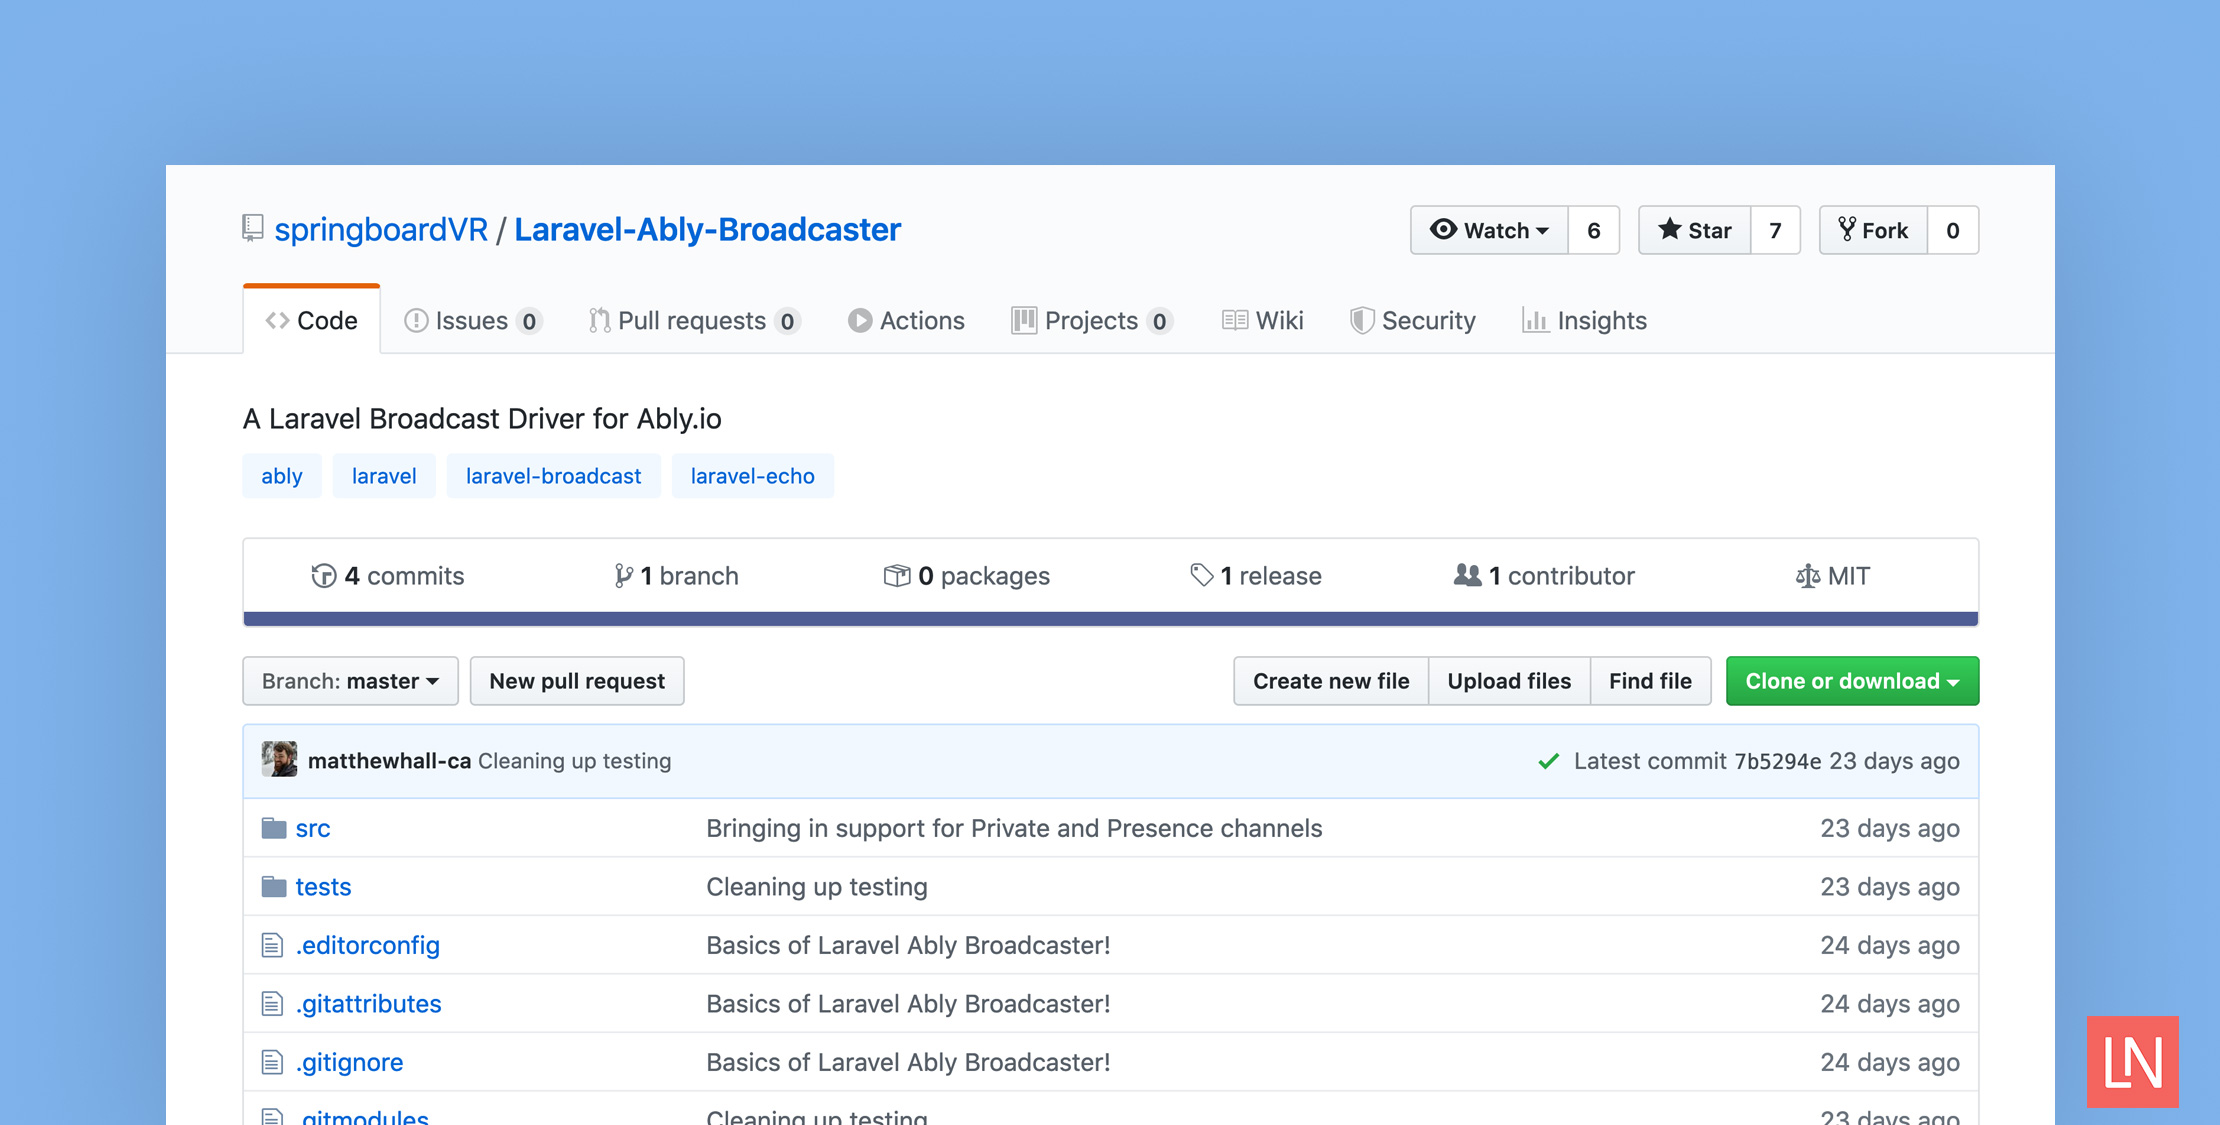Open the .gitignore file link

point(350,1062)
